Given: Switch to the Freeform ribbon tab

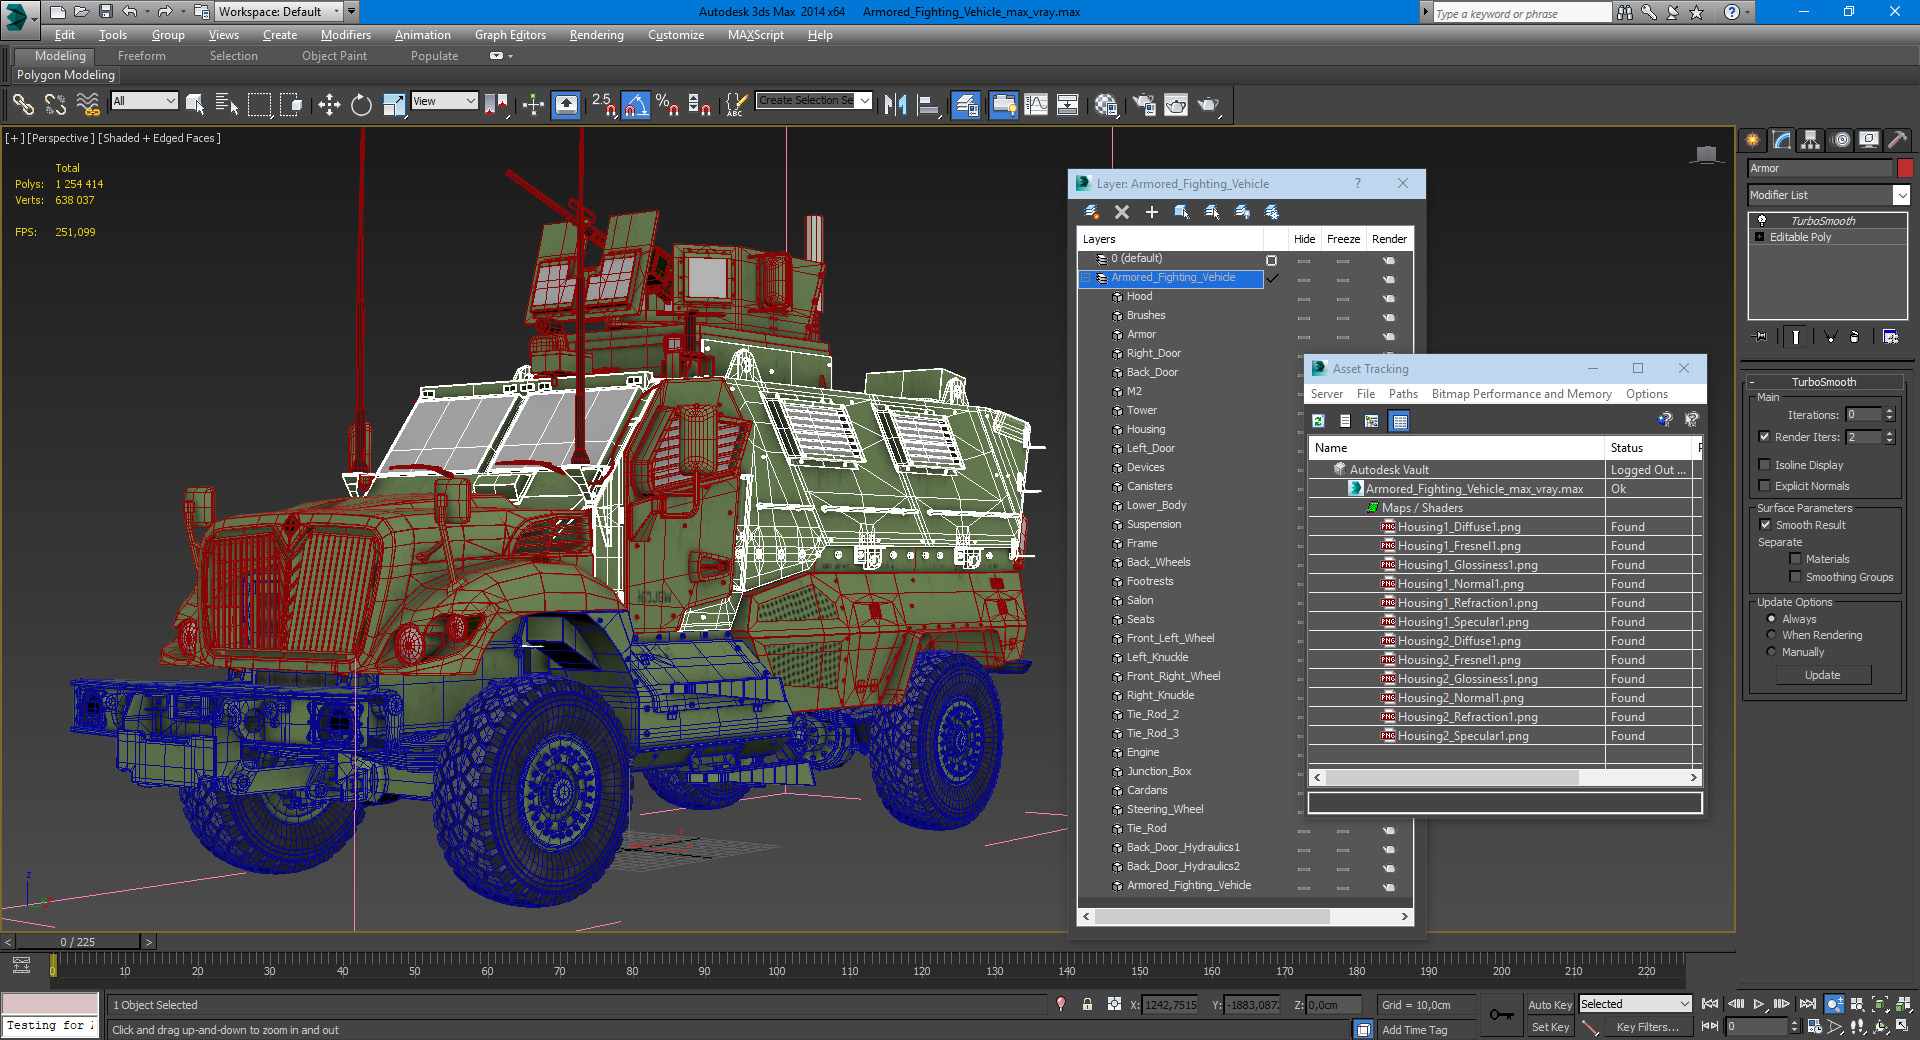Looking at the screenshot, I should [x=142, y=56].
